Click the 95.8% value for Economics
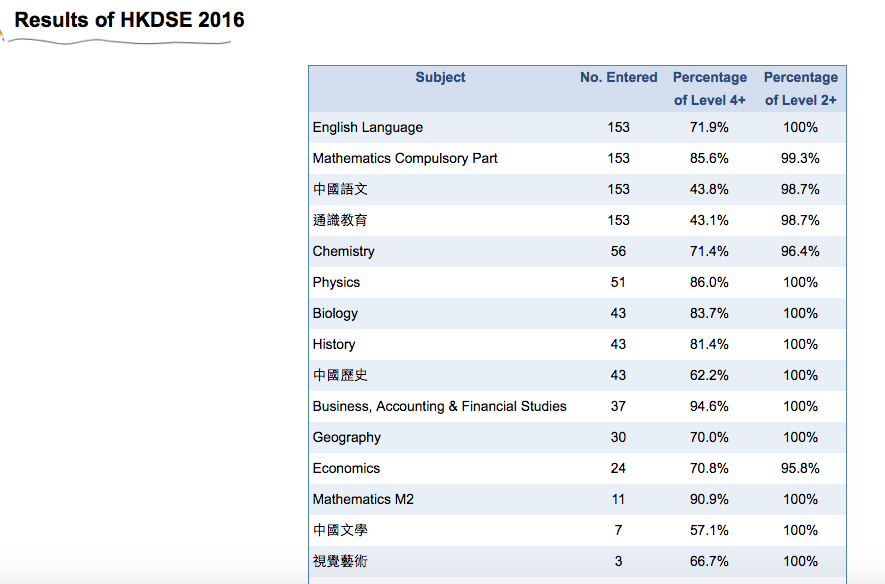 [800, 468]
